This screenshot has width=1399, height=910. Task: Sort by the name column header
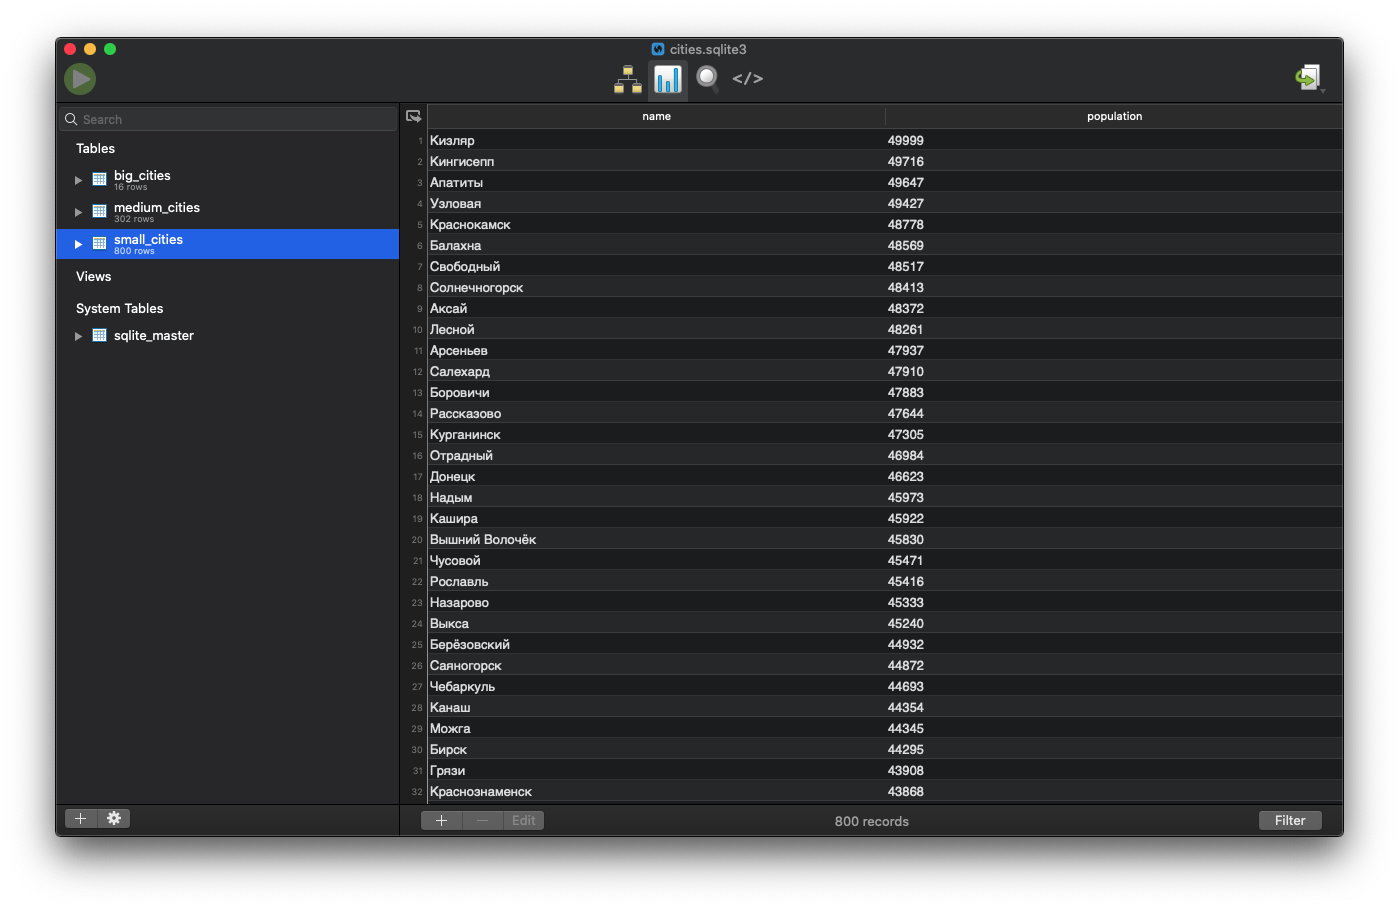pos(656,116)
